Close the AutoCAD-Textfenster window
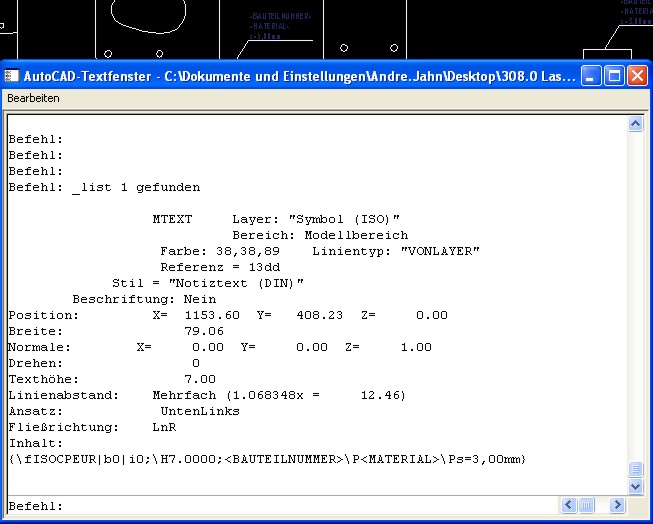The width and height of the screenshot is (653, 524). [638, 76]
